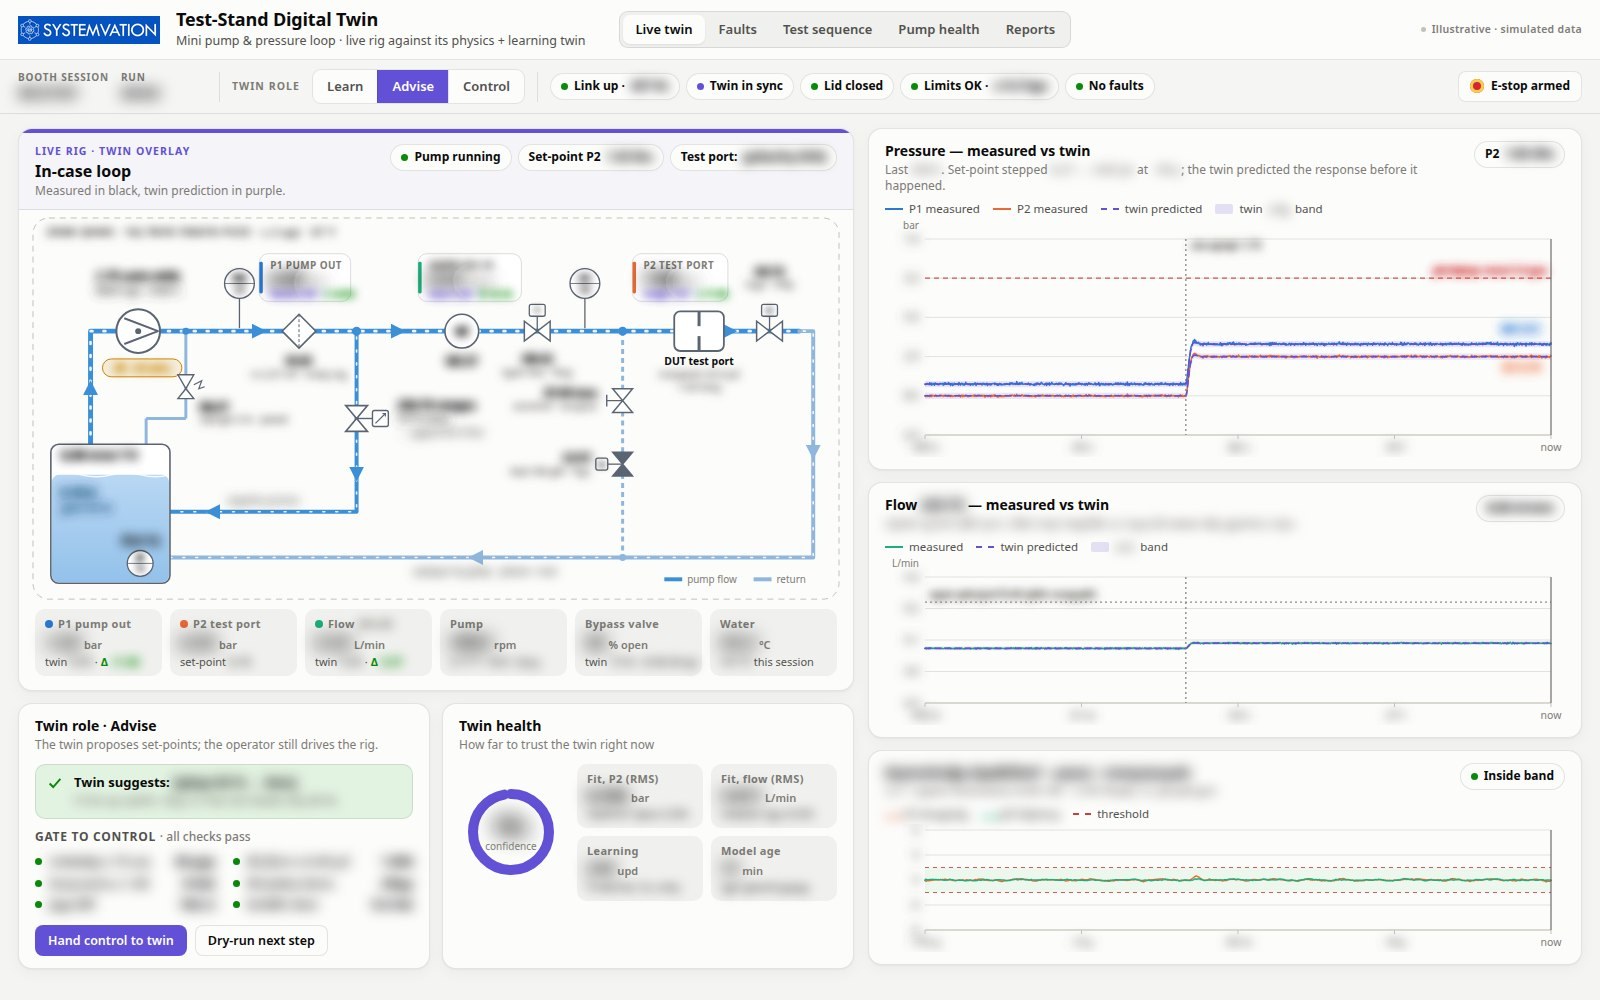Click Dry-run next step button

tap(261, 941)
